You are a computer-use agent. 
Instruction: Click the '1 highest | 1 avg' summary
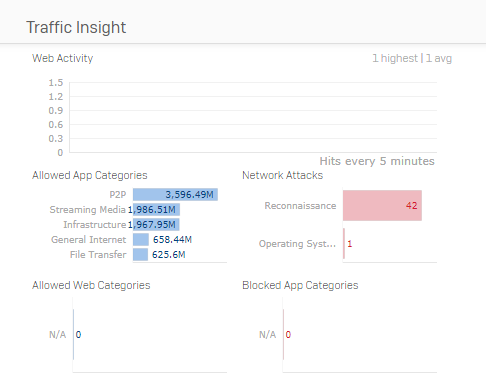pos(412,58)
